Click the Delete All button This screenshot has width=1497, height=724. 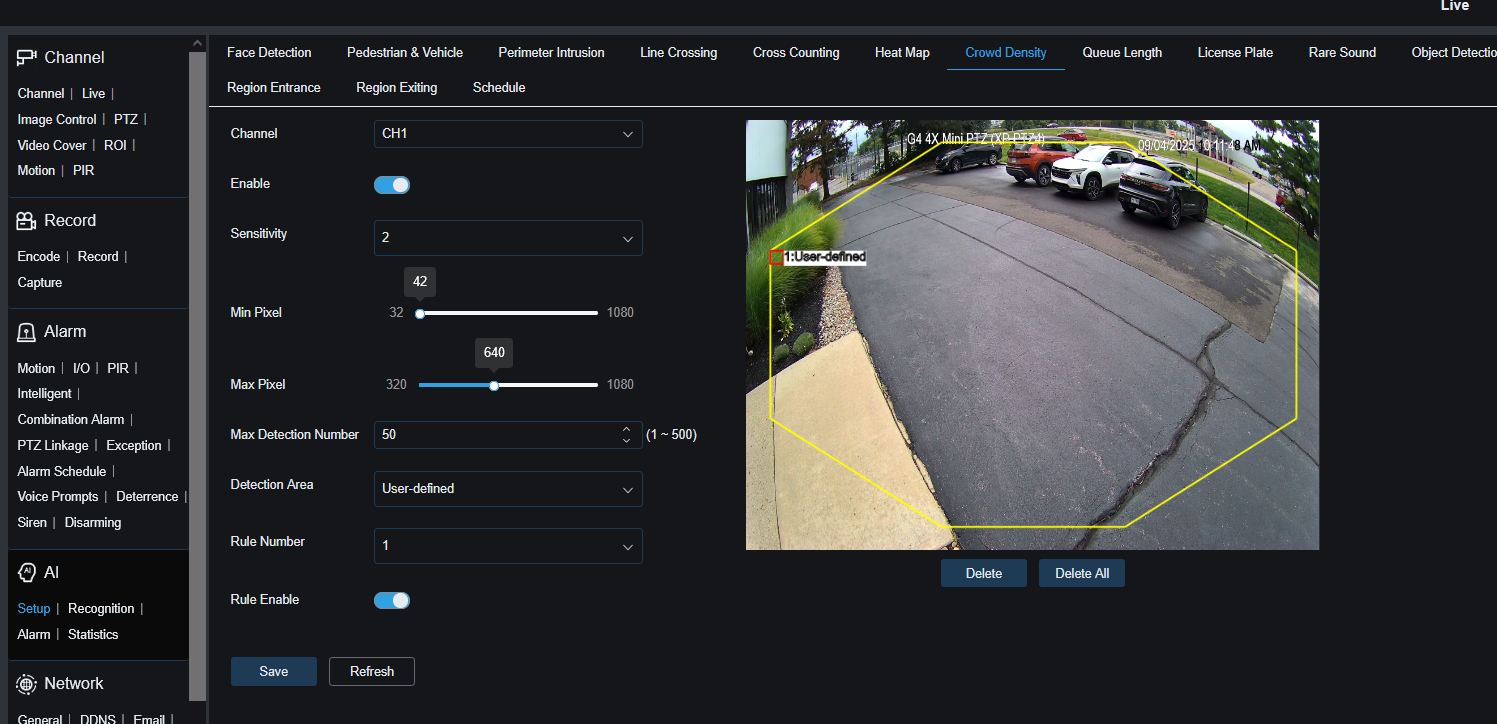click(1082, 574)
